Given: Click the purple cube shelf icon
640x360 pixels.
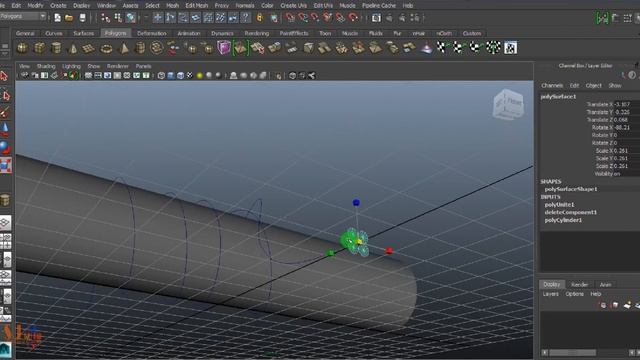Looking at the screenshot, I should pyautogui.click(x=224, y=48).
